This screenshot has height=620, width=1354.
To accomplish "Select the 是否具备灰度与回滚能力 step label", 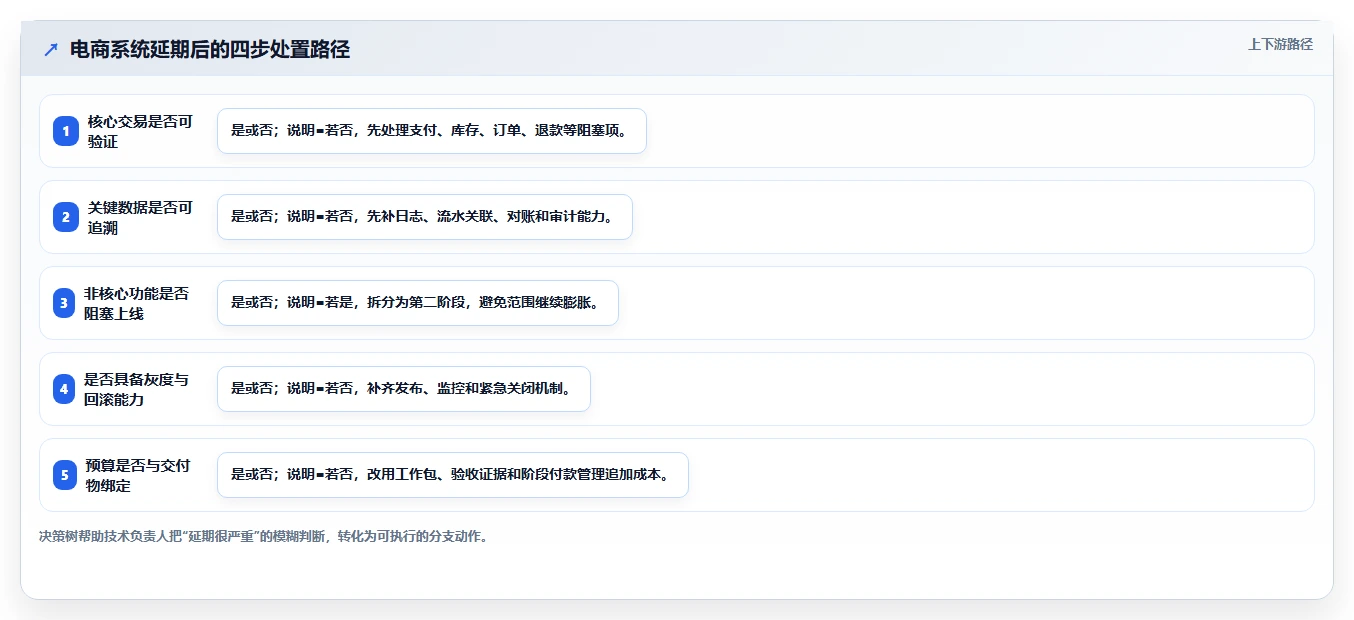I will (x=136, y=389).
